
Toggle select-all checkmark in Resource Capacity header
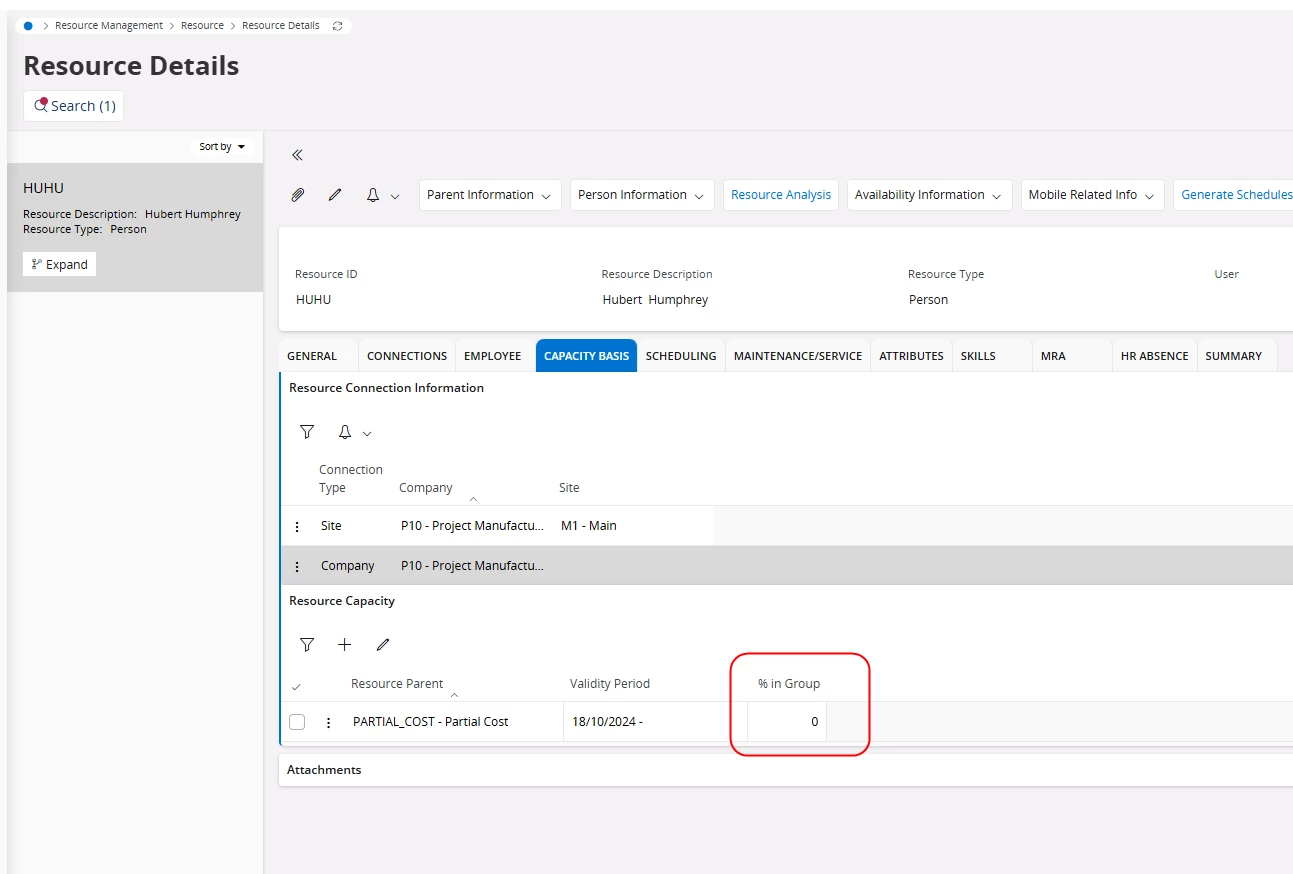296,687
